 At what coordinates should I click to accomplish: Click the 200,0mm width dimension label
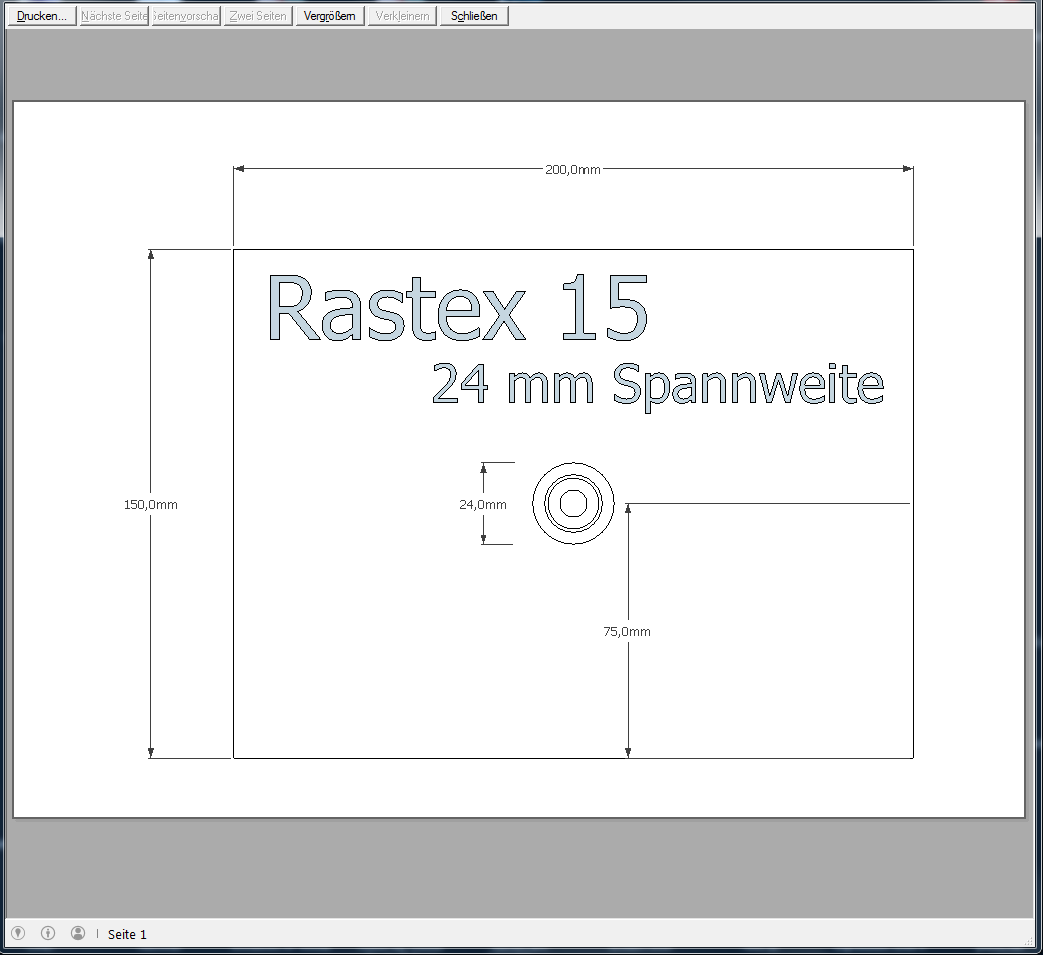(572, 170)
